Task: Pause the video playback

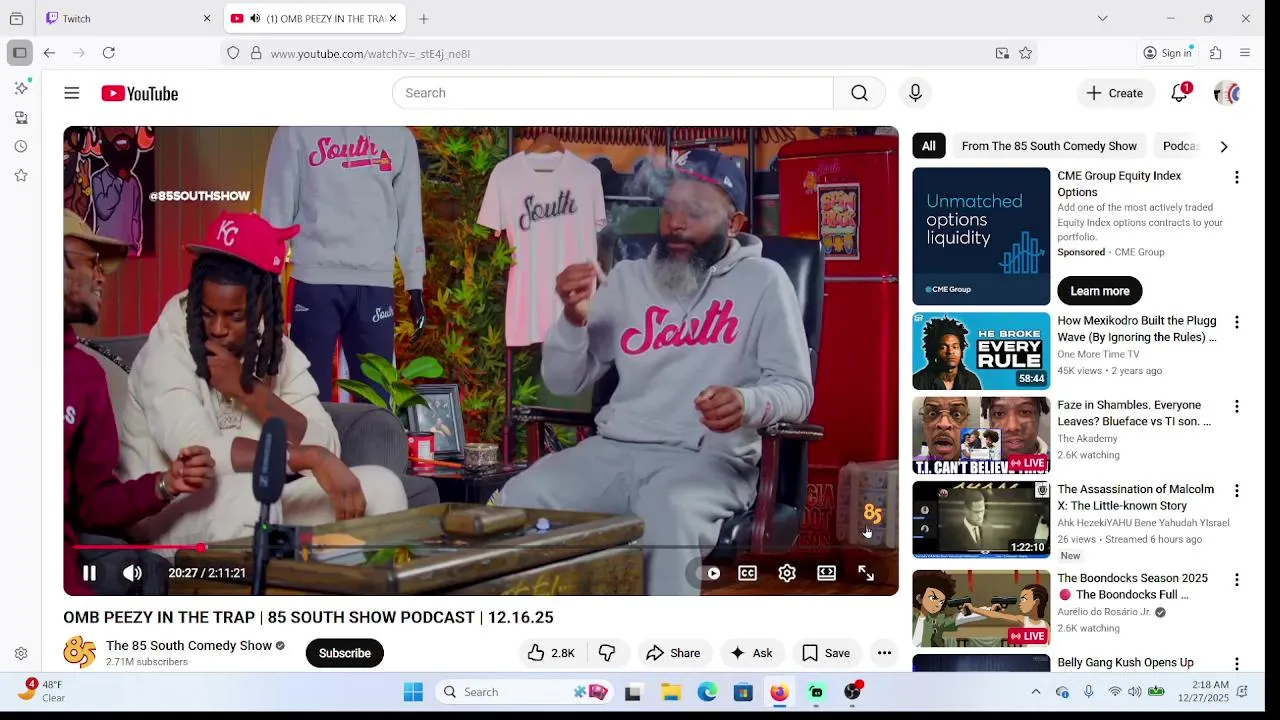Action: (x=89, y=573)
